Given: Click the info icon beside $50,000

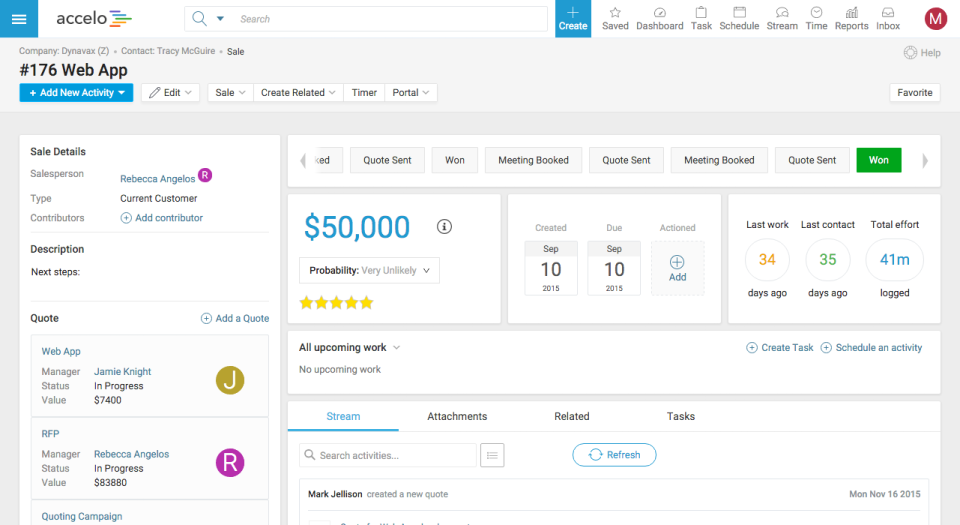Looking at the screenshot, I should click(x=445, y=227).
